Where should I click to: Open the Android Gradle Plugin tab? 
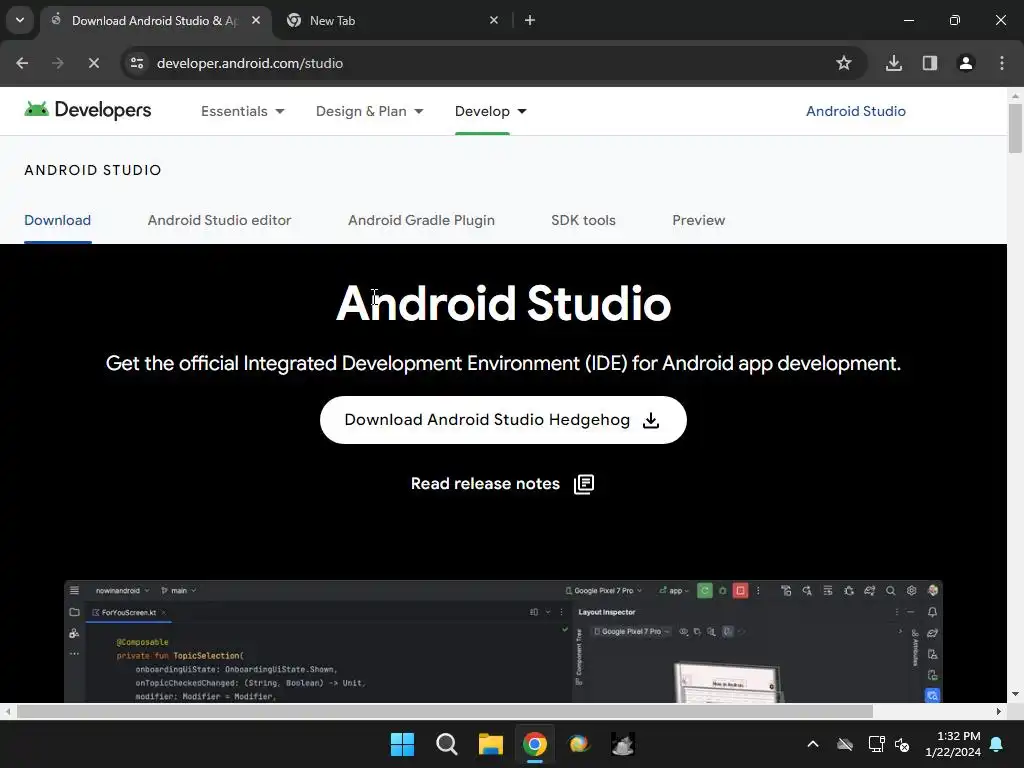[x=421, y=220]
